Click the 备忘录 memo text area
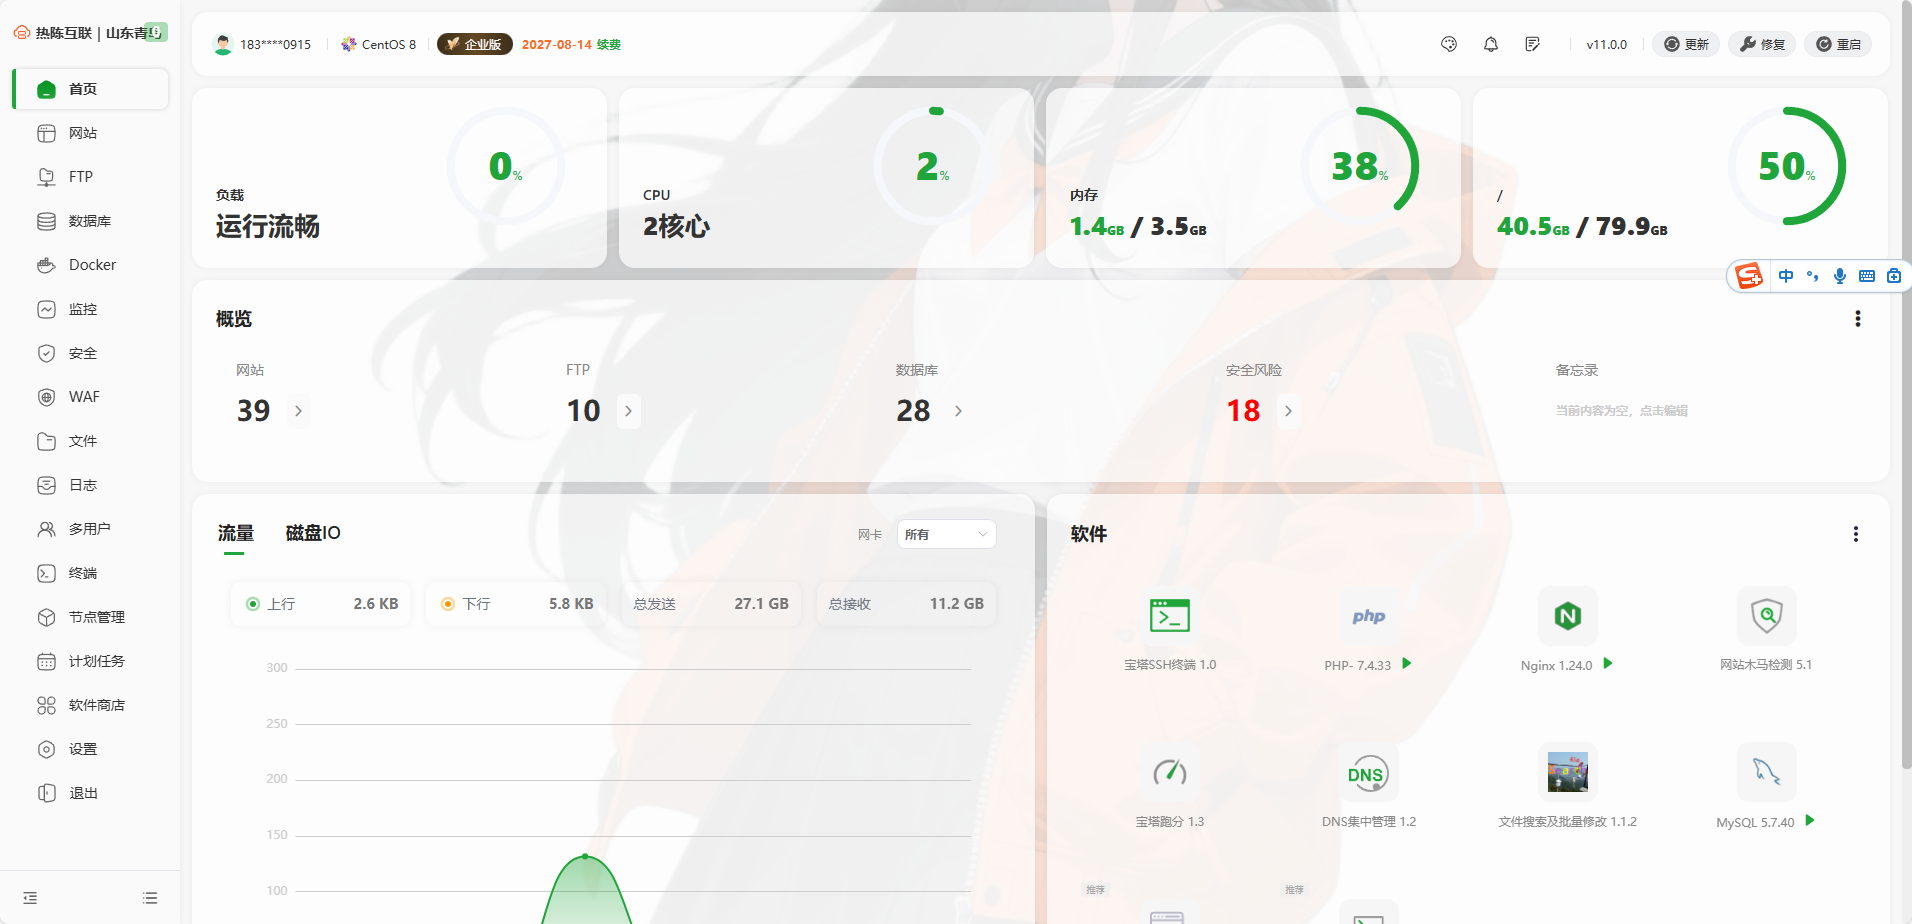1912x924 pixels. (x=1621, y=411)
